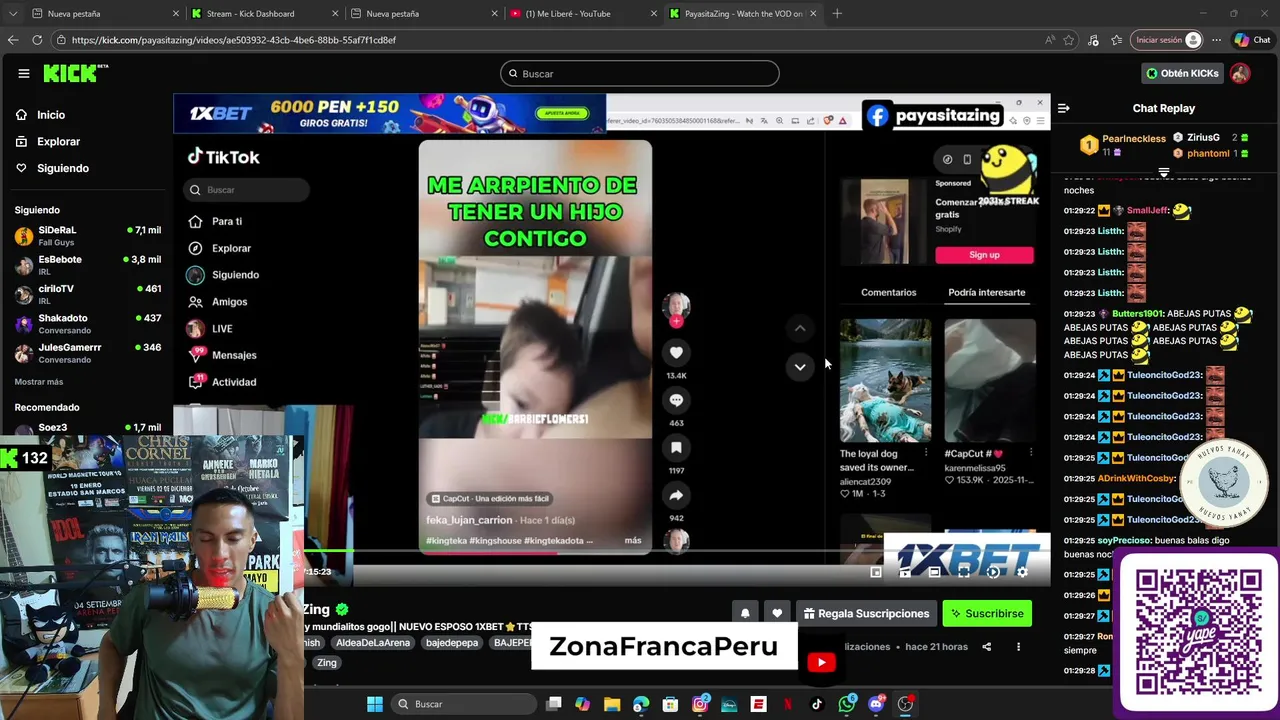Open browser settings and more ellipsis menu

pyautogui.click(x=1216, y=40)
